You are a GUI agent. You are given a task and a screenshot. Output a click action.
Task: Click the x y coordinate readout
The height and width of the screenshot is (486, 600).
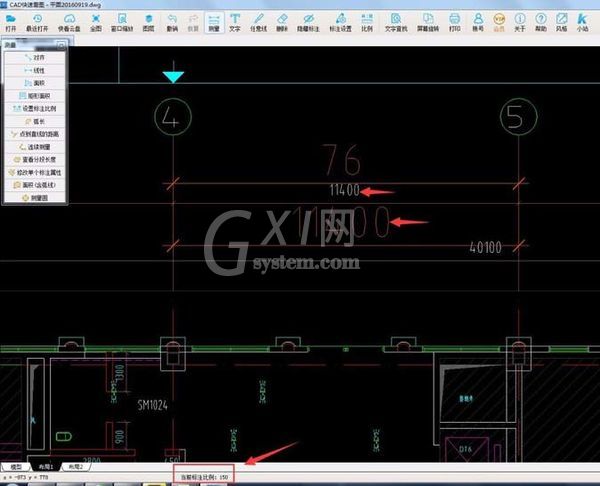point(26,477)
